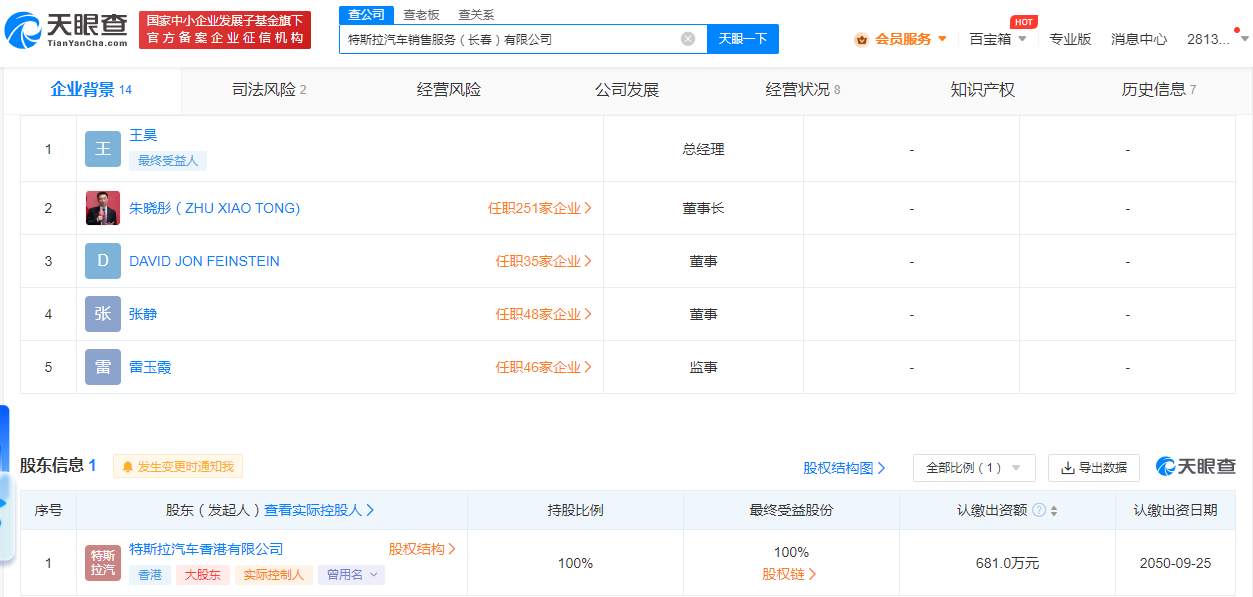Click the 张 avatar for 张静
This screenshot has width=1253, height=597.
[x=103, y=314]
